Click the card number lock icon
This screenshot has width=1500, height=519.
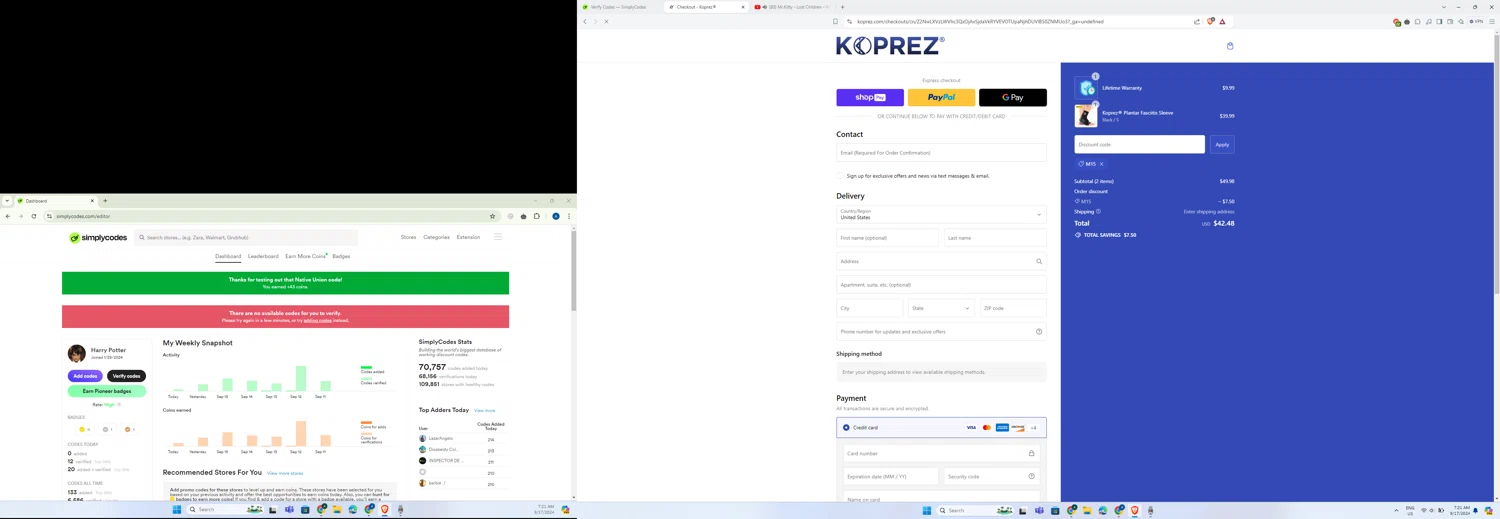(1031, 454)
